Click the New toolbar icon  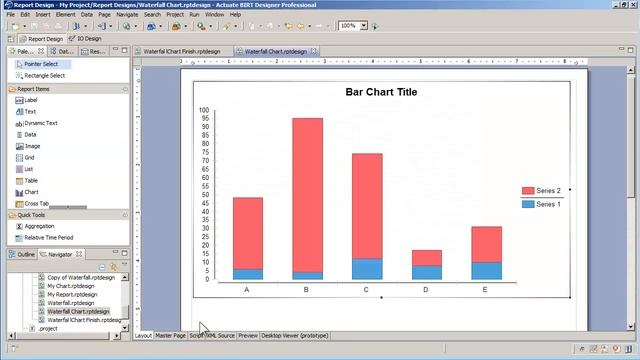point(15,26)
